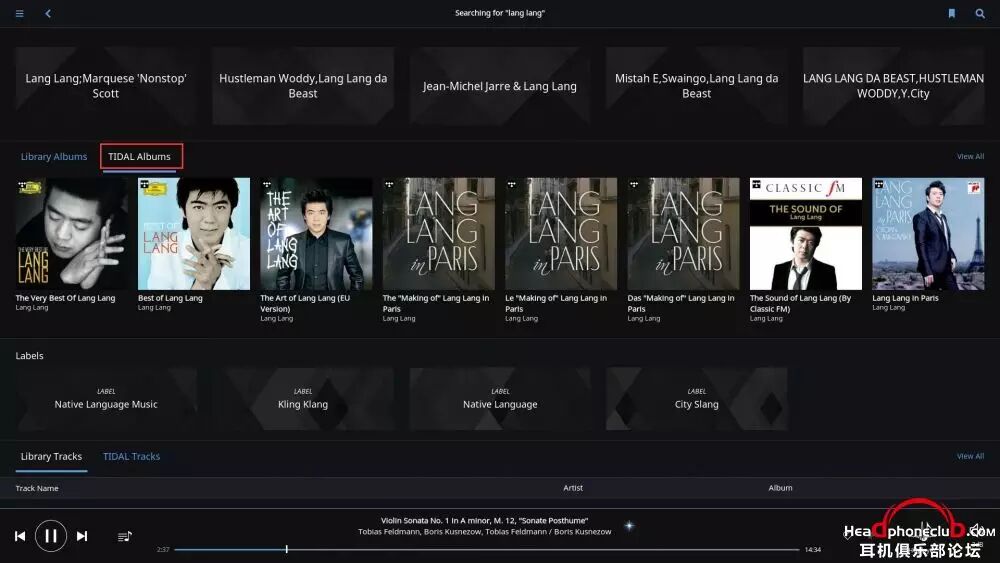Open Lang Lang;Marquese 'Nonstop' Scott artist
This screenshot has height=563, width=1000.
[106, 85]
